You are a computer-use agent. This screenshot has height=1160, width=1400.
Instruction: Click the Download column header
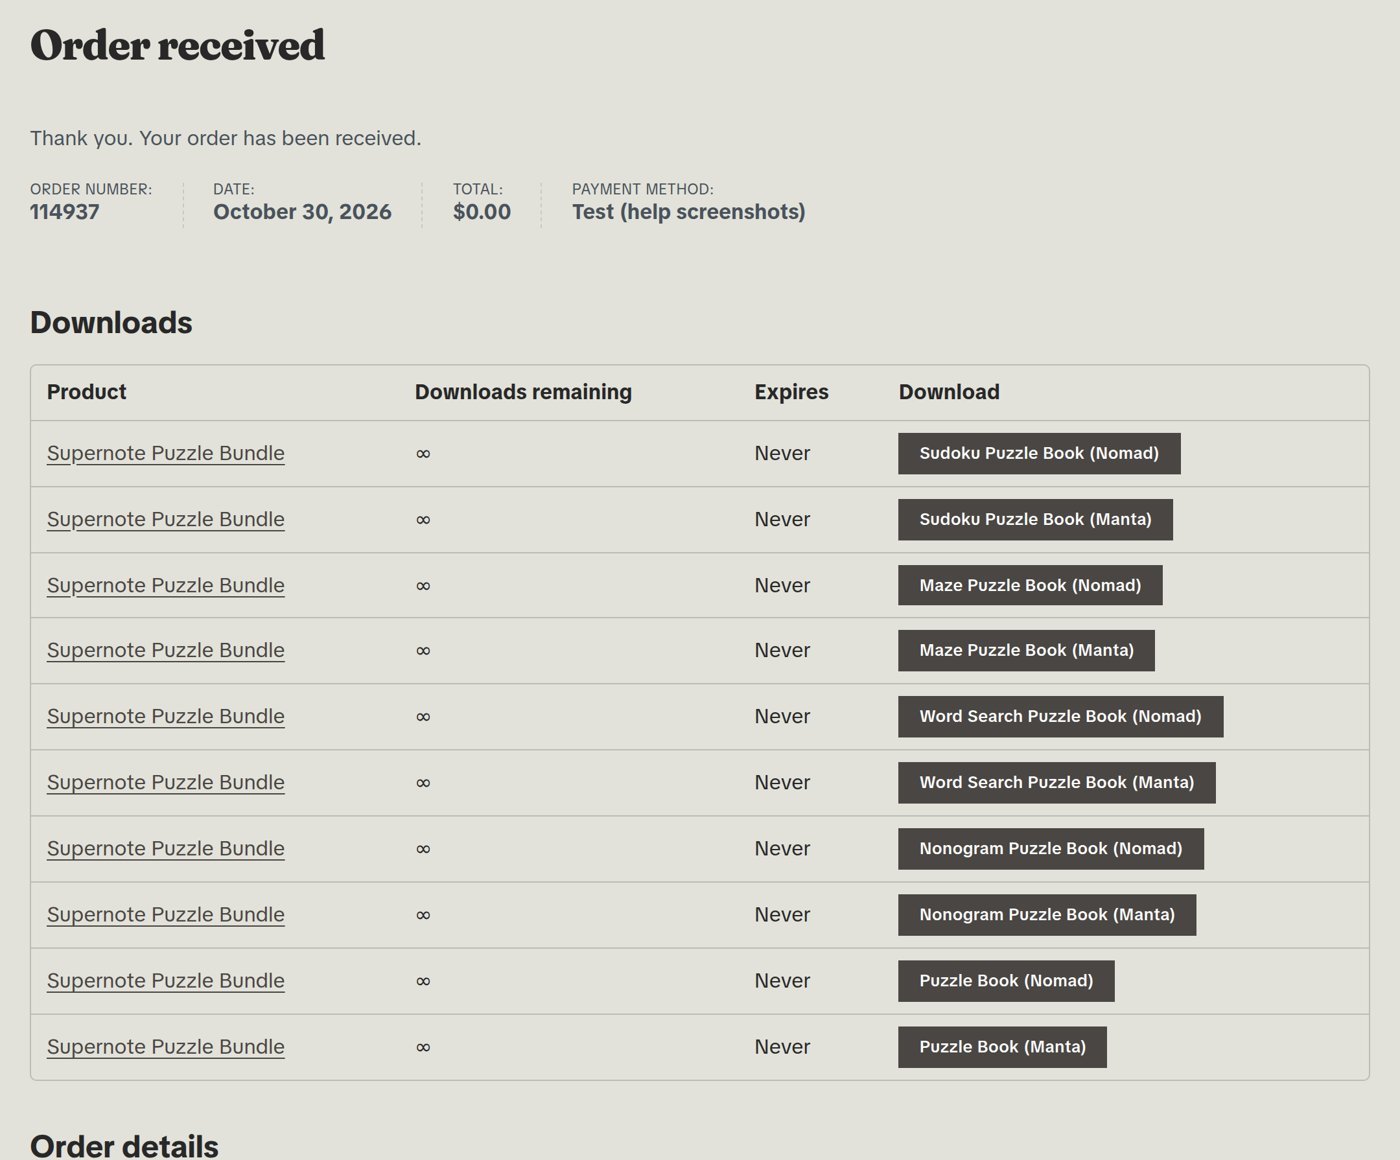click(x=949, y=392)
